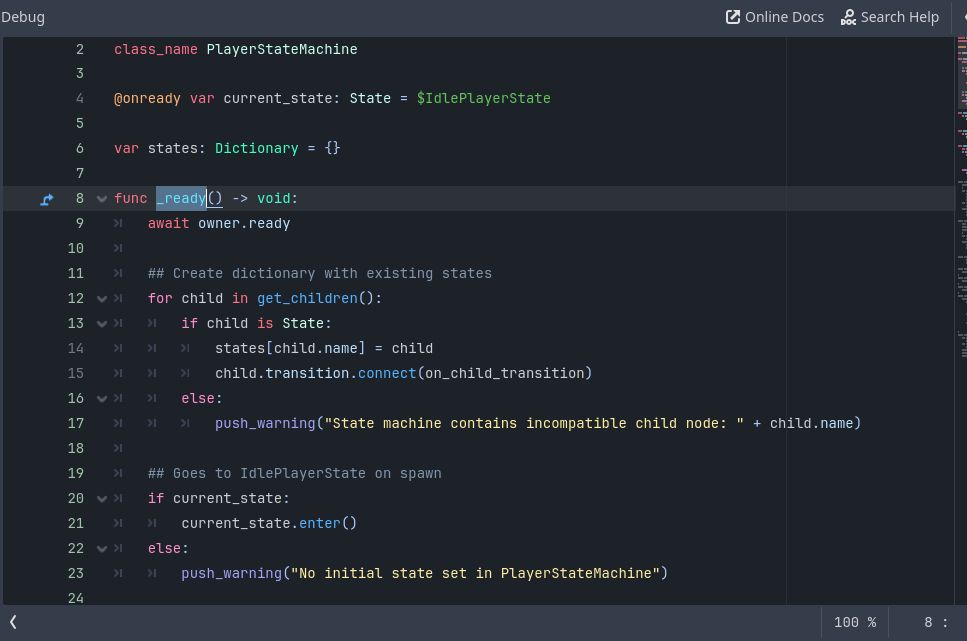Screen dimensions: 967x641
Task: Click line number 15 in the gutter
Action: [x=75, y=373]
